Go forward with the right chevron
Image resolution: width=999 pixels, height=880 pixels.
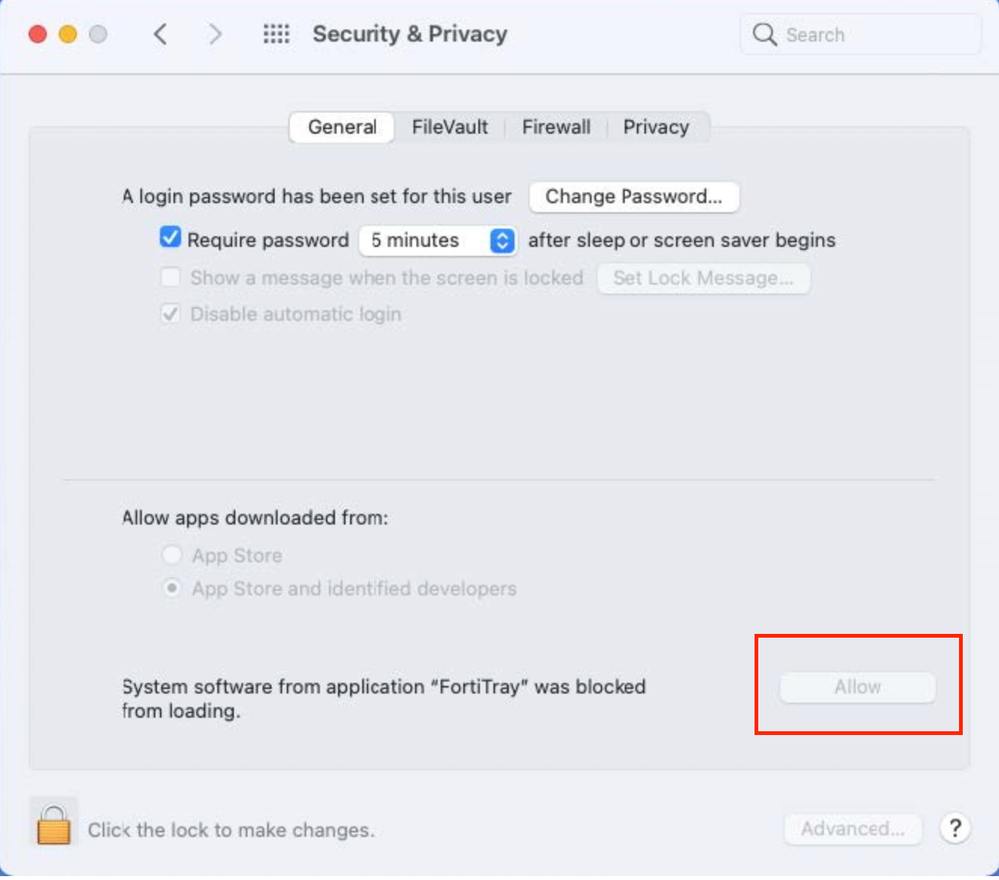215,35
